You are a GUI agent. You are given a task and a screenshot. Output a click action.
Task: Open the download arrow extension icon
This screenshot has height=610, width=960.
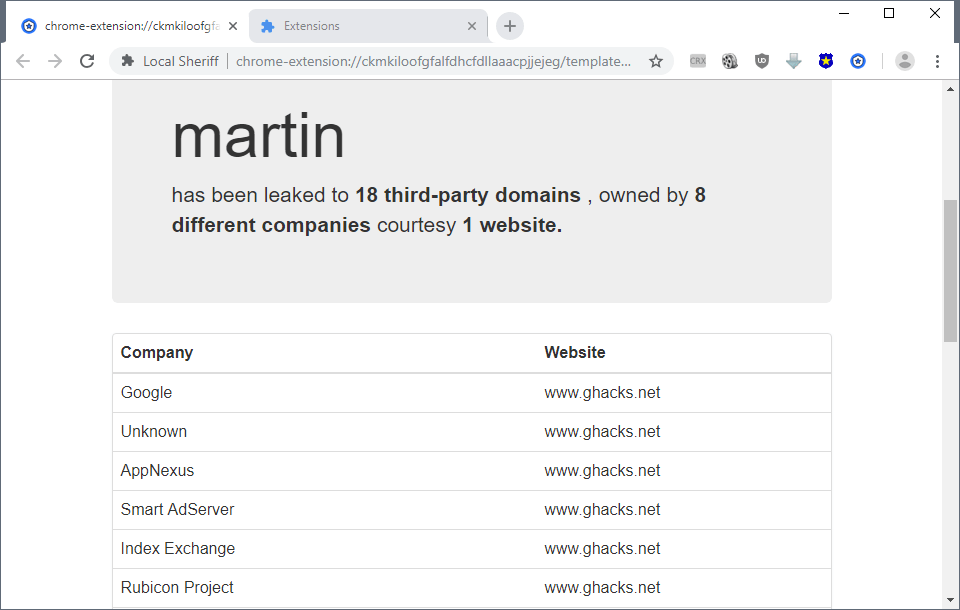click(793, 61)
